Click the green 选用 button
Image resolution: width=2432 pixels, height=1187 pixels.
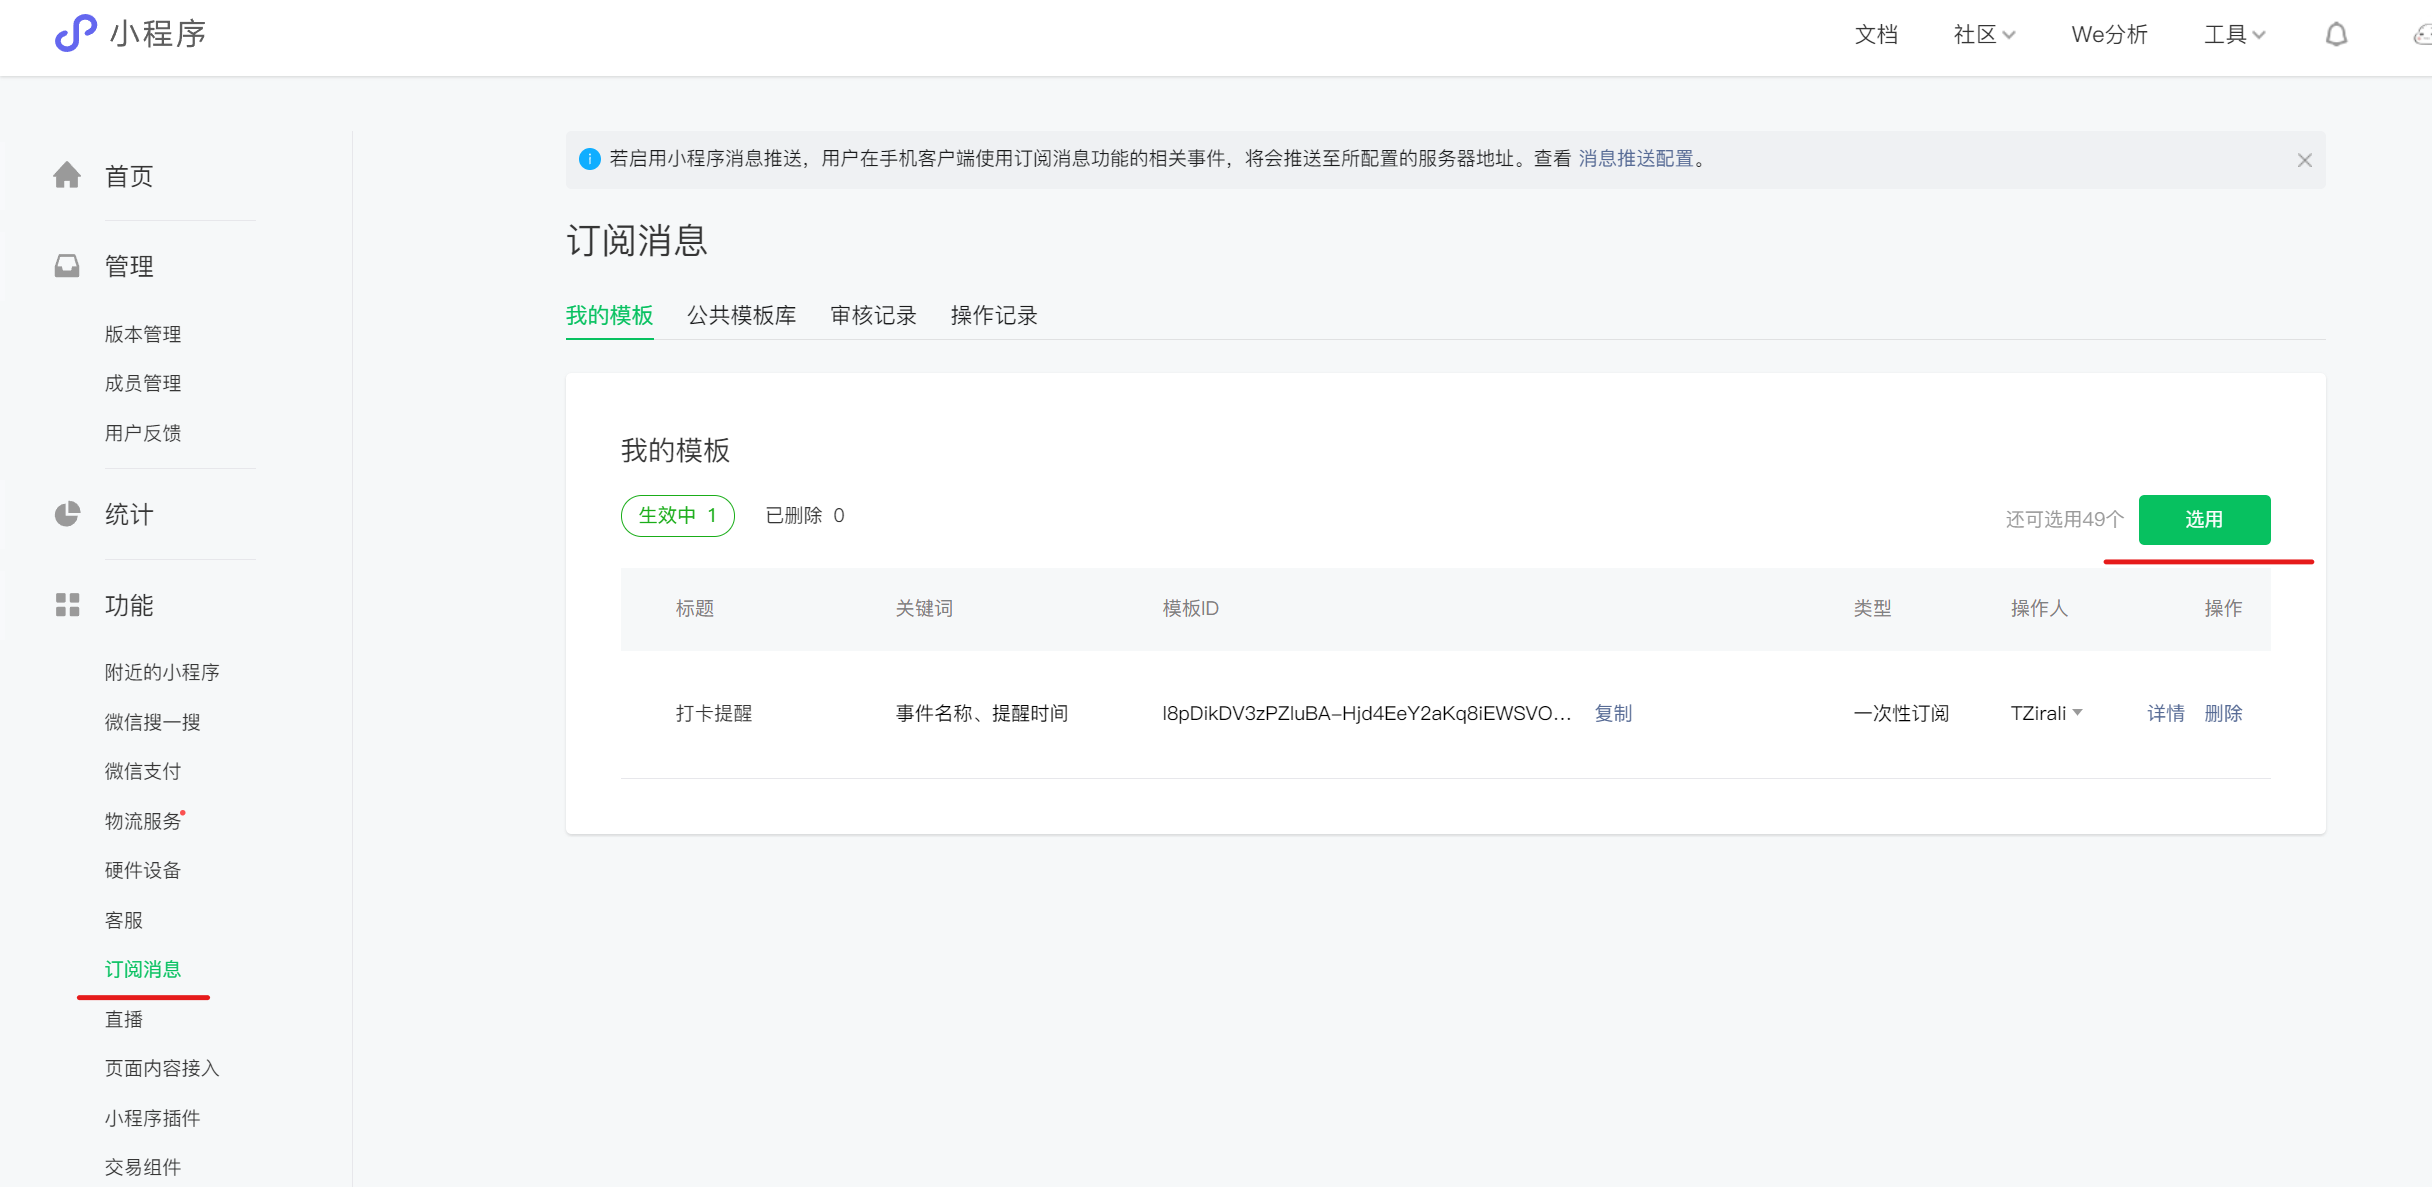pos(2205,520)
